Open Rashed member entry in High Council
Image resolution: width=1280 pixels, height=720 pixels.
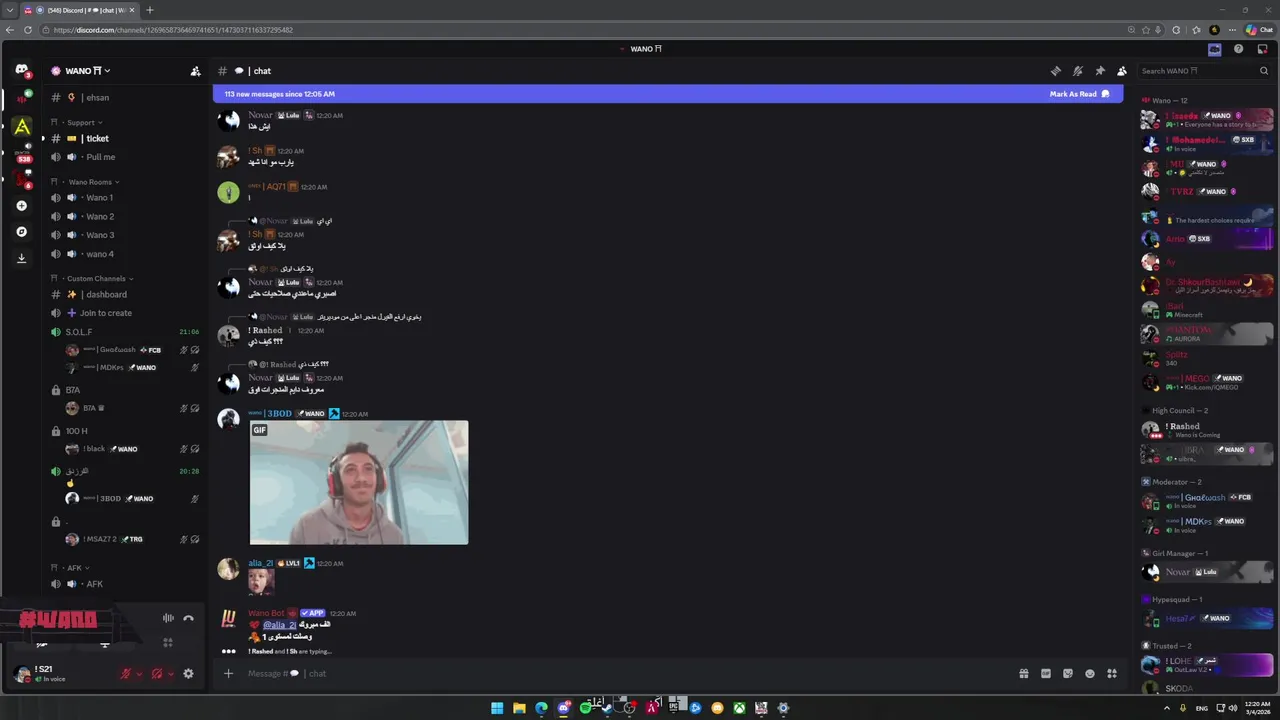point(1207,430)
